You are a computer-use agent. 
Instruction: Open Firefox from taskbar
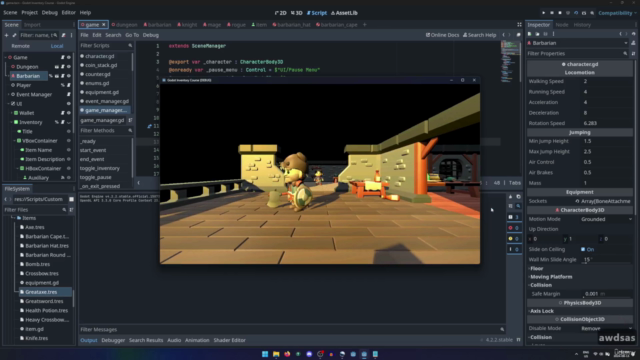click(x=287, y=354)
